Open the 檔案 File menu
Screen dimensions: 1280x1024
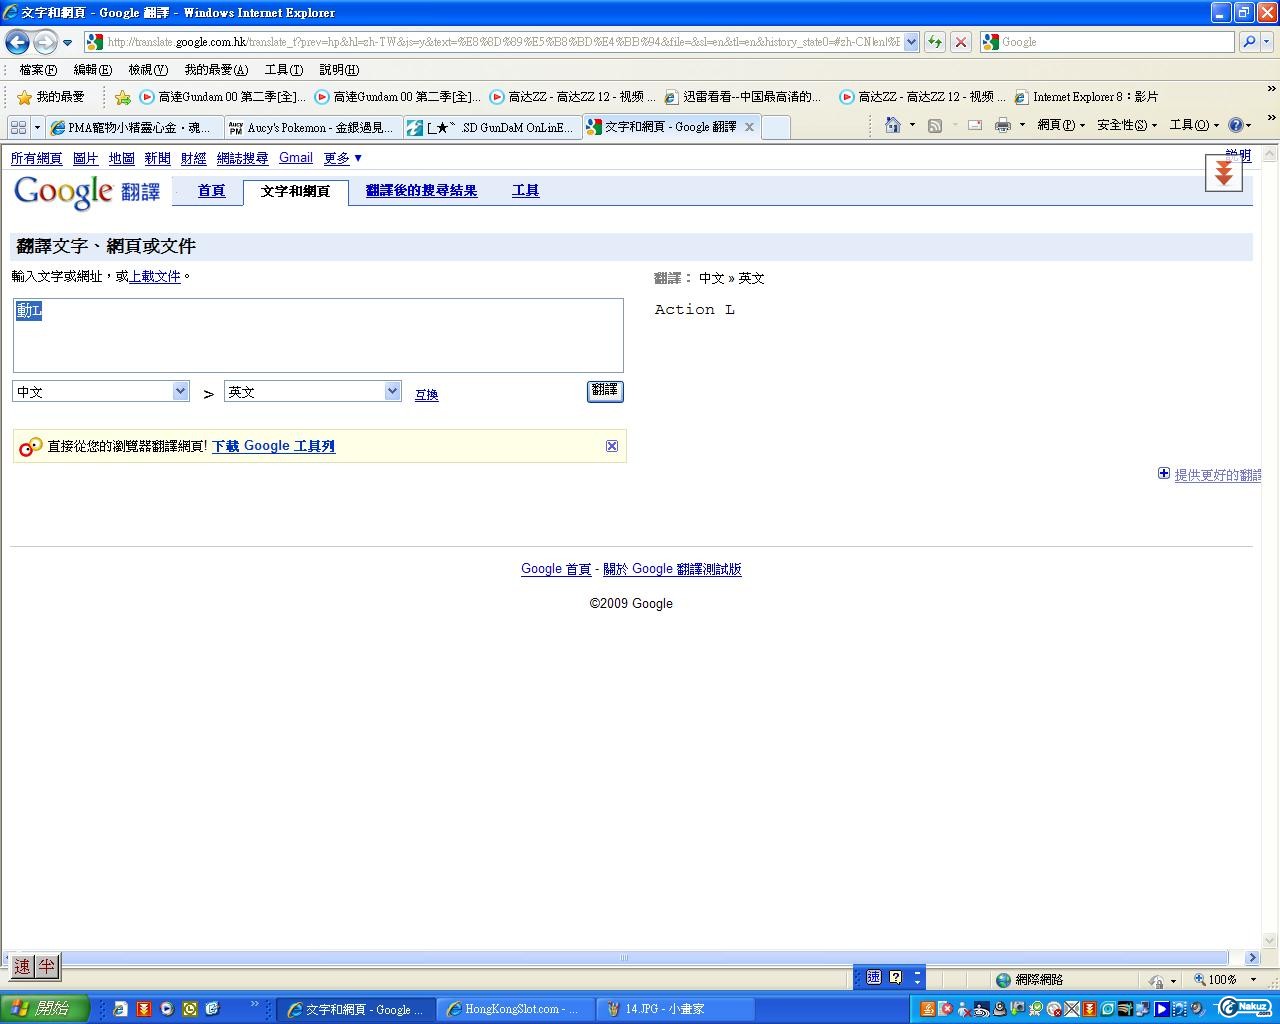[38, 70]
